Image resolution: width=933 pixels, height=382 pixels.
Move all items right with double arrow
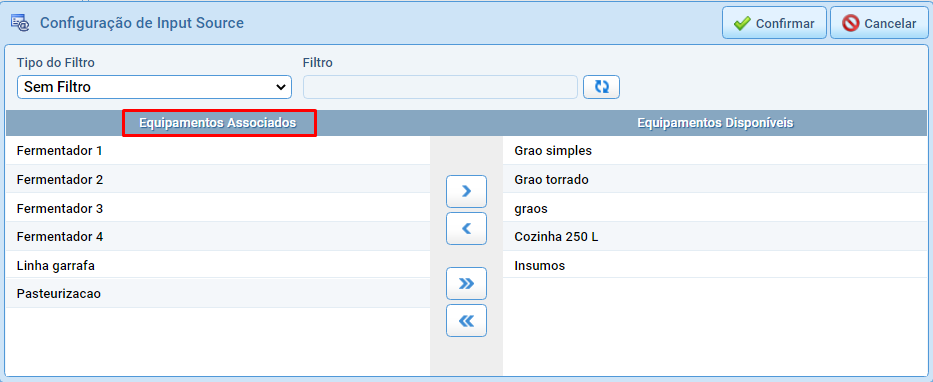tap(466, 283)
